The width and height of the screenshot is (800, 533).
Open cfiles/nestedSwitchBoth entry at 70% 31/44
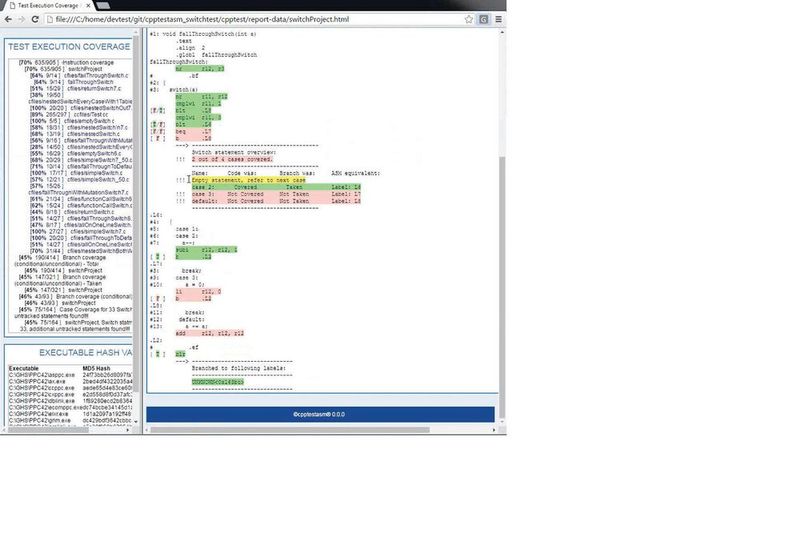(x=81, y=250)
